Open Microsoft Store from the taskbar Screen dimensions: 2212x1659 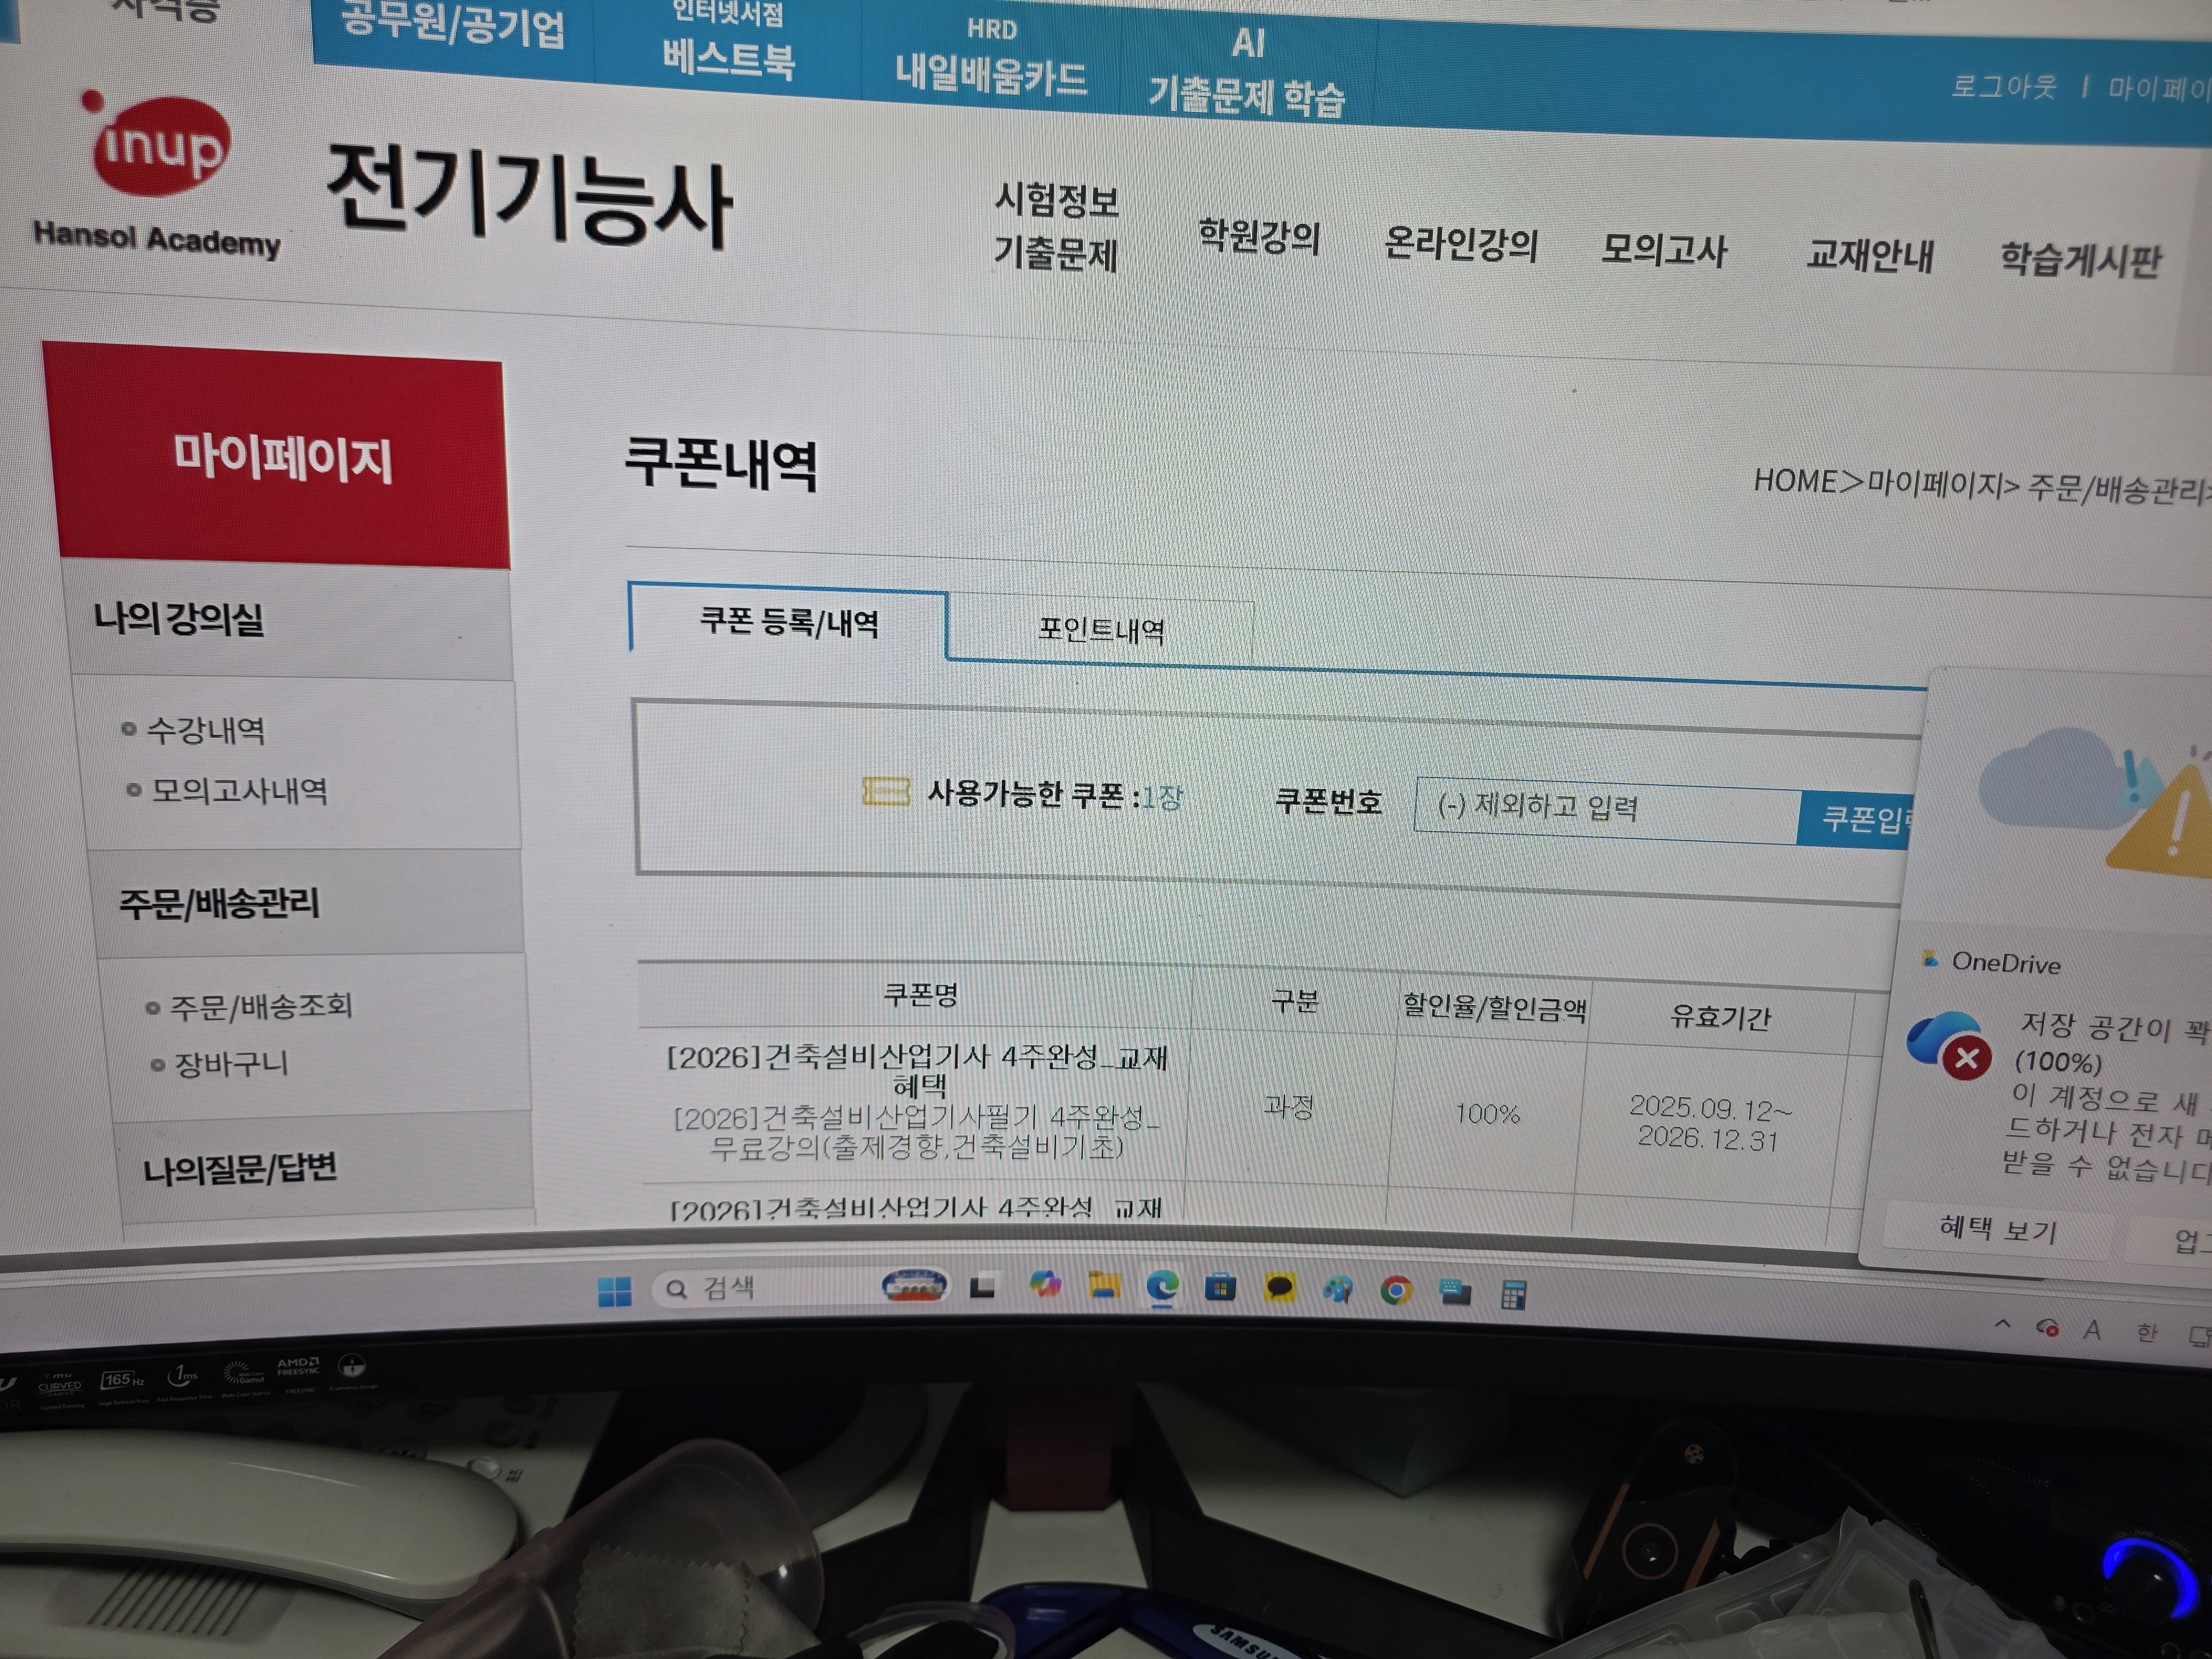click(x=1221, y=1287)
